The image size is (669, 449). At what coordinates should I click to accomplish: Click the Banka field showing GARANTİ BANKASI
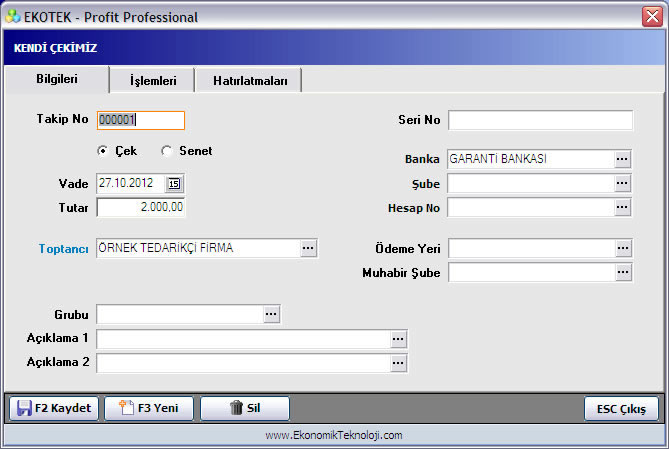[531, 159]
